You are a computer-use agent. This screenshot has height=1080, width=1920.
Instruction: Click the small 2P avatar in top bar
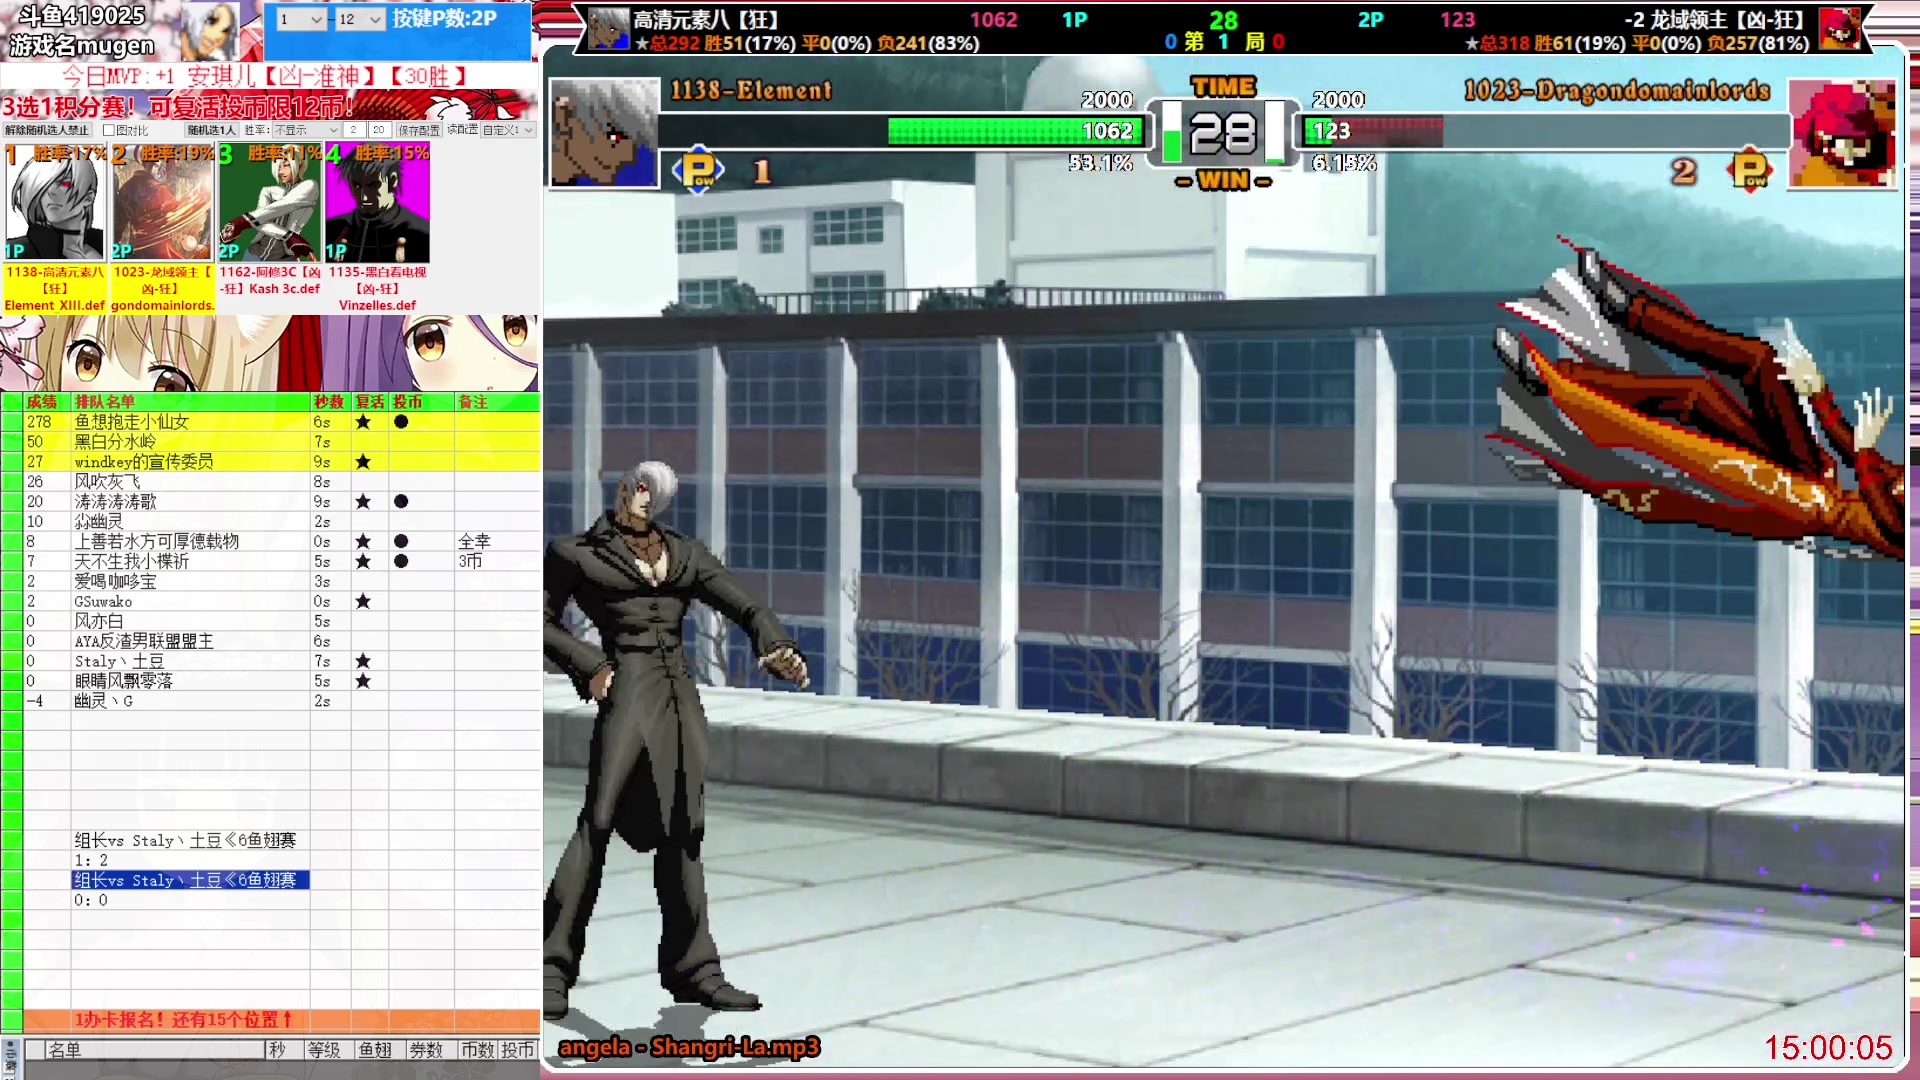click(x=1840, y=29)
